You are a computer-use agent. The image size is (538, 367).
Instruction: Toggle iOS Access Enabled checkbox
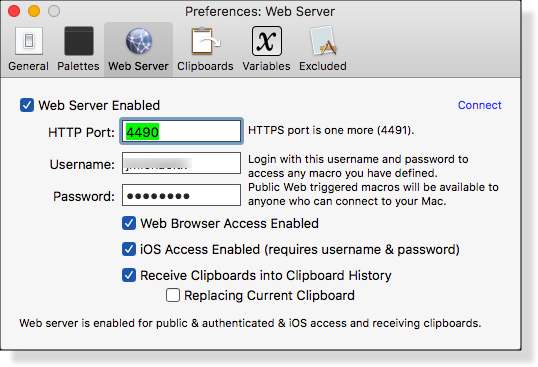[129, 249]
